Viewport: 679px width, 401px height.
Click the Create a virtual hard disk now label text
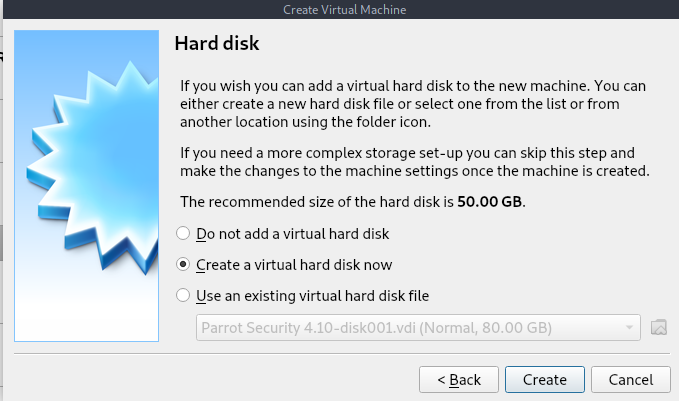click(x=294, y=265)
